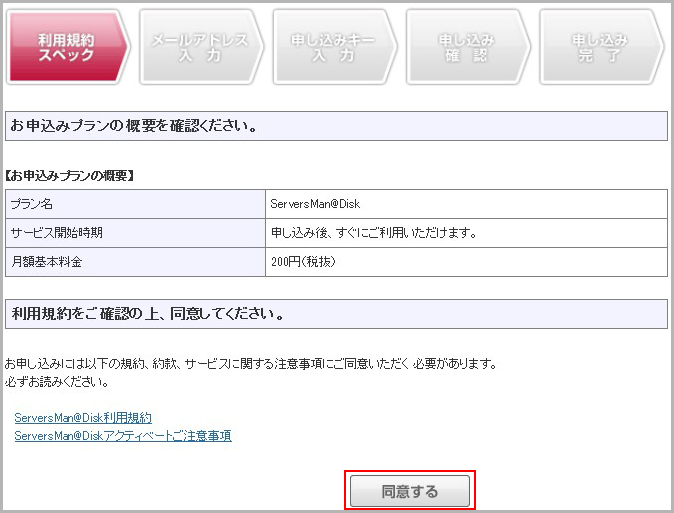Open the ServersMan@Diskアクティベートご注意事項 link
The height and width of the screenshot is (513, 674).
[x=123, y=436]
